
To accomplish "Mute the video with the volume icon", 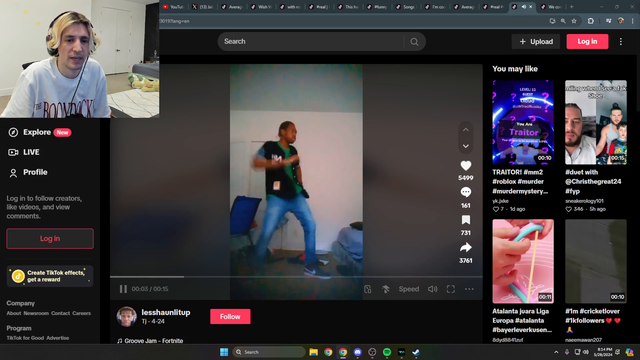I will [432, 289].
